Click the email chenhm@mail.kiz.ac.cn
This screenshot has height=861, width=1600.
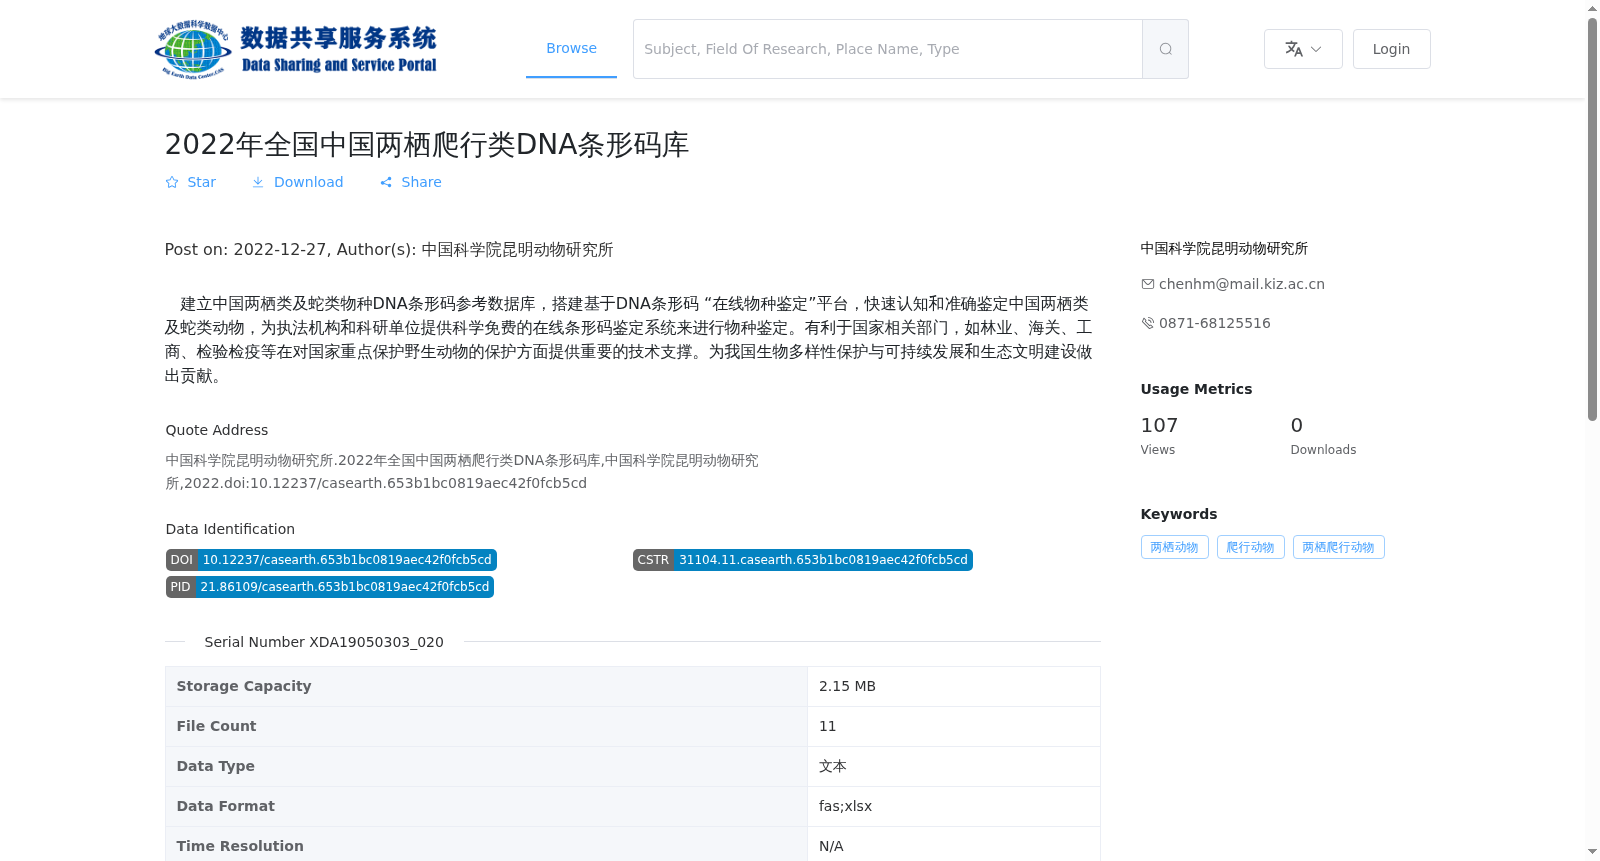[1241, 284]
